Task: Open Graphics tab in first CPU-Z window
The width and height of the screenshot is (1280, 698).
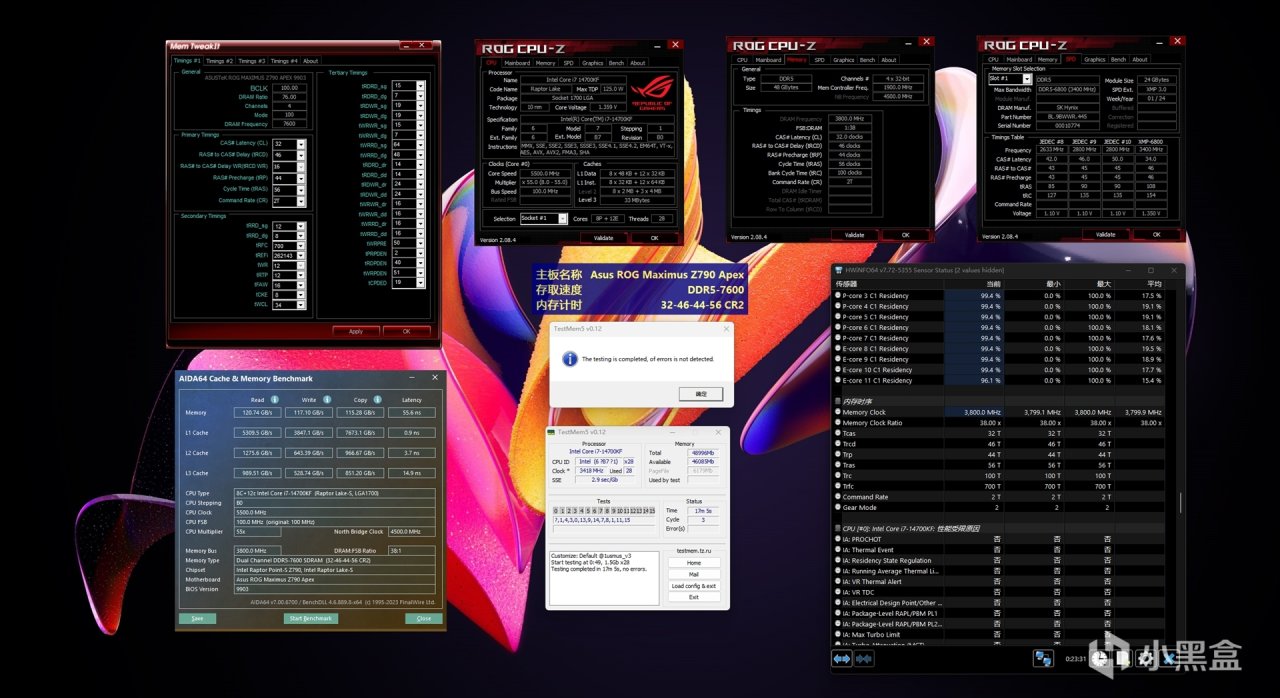Action: tap(592, 63)
